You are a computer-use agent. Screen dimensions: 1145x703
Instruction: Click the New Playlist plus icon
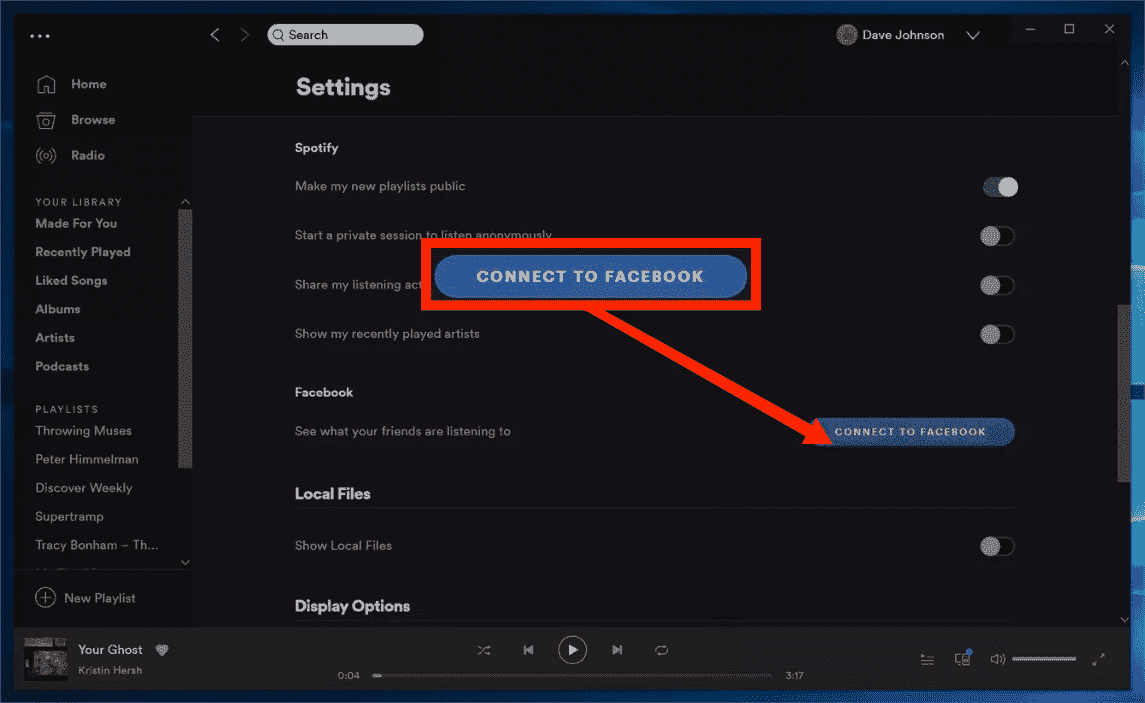(x=45, y=597)
